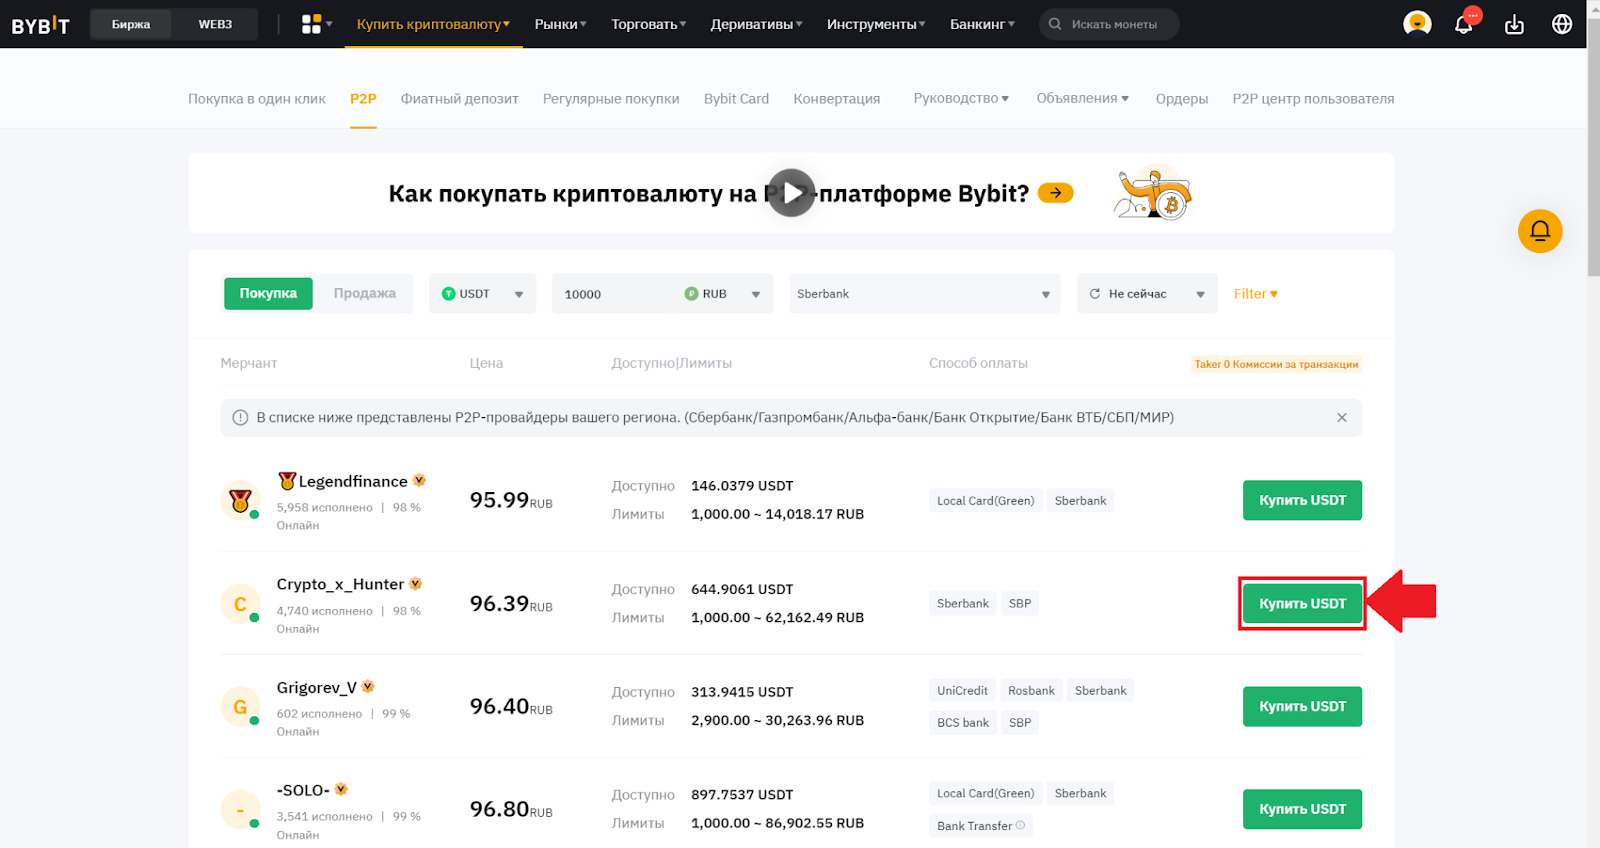This screenshot has width=1600, height=848.
Task: Go to Покупка в один клик tab
Action: [x=257, y=99]
